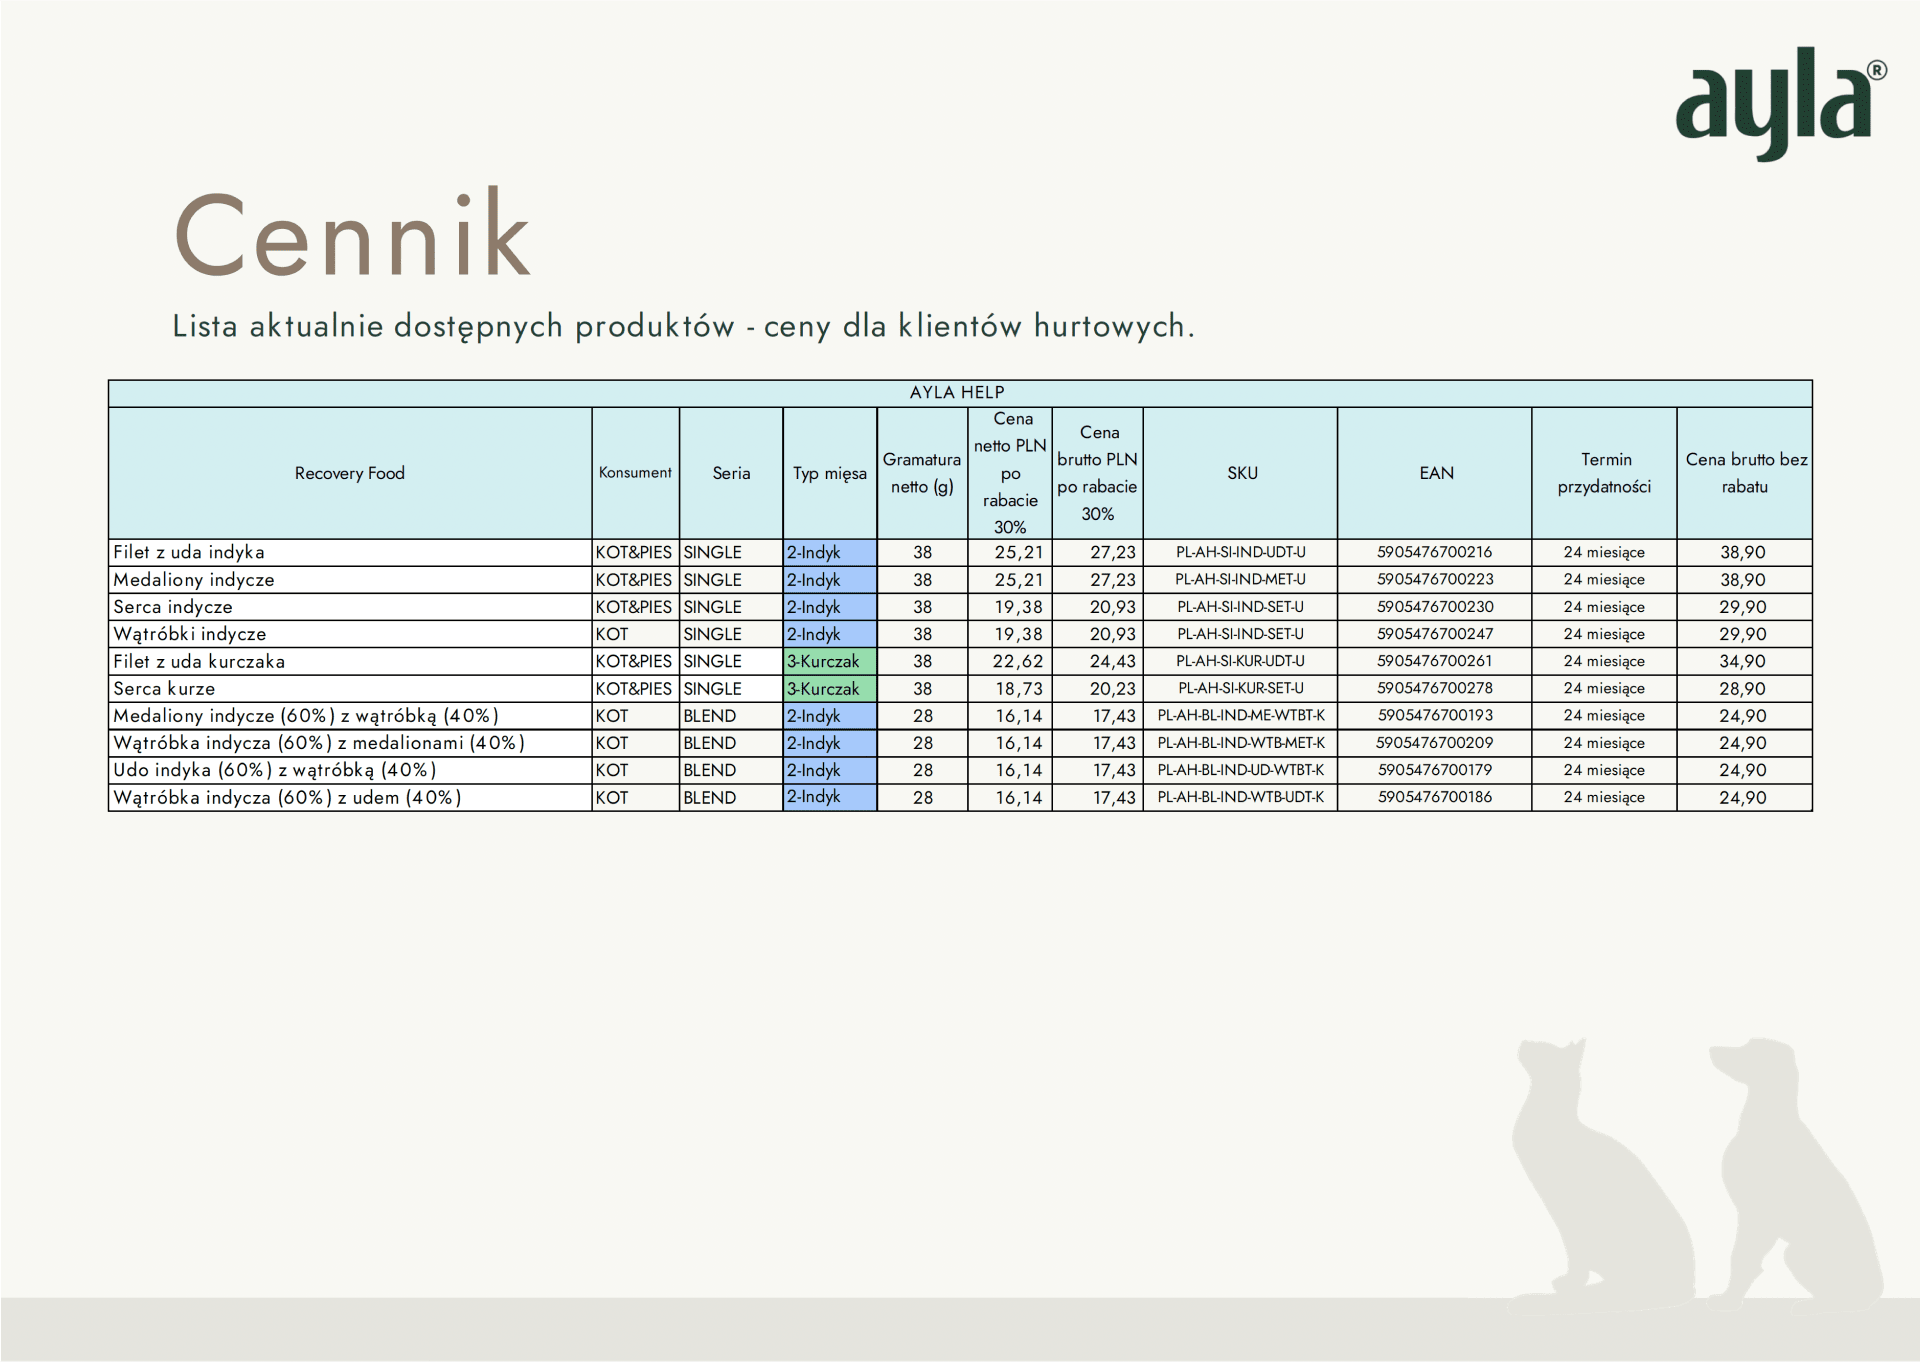Click the EAN column header

1436,473
